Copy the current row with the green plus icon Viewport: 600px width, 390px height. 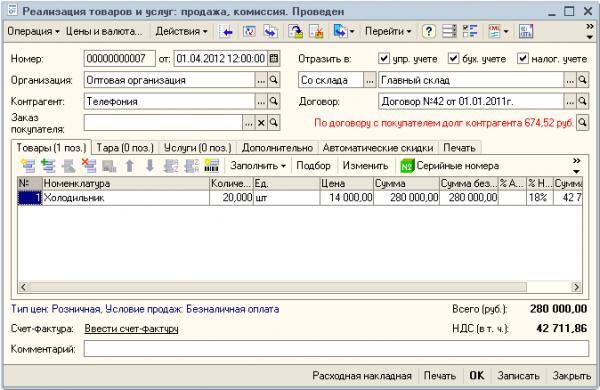[48, 166]
